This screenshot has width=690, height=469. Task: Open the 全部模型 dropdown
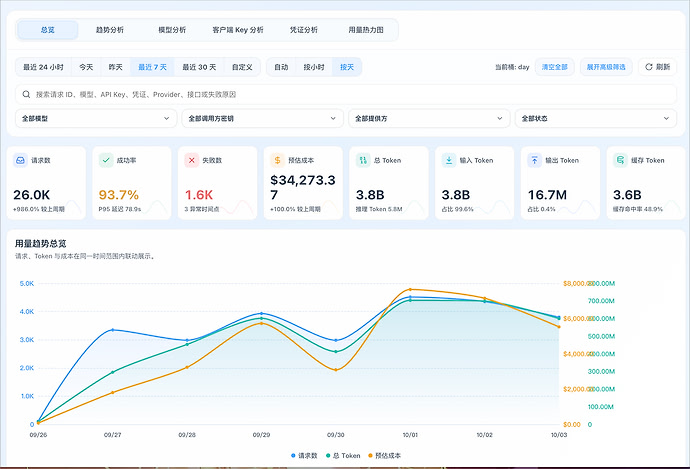click(96, 118)
